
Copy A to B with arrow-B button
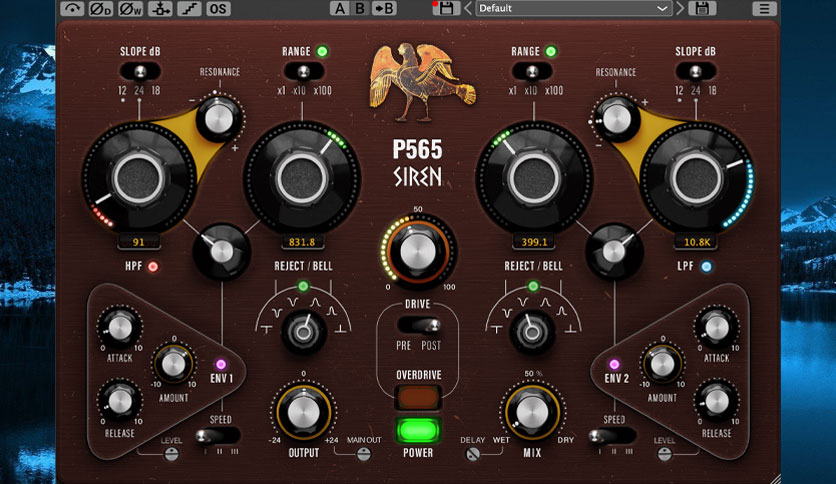384,9
